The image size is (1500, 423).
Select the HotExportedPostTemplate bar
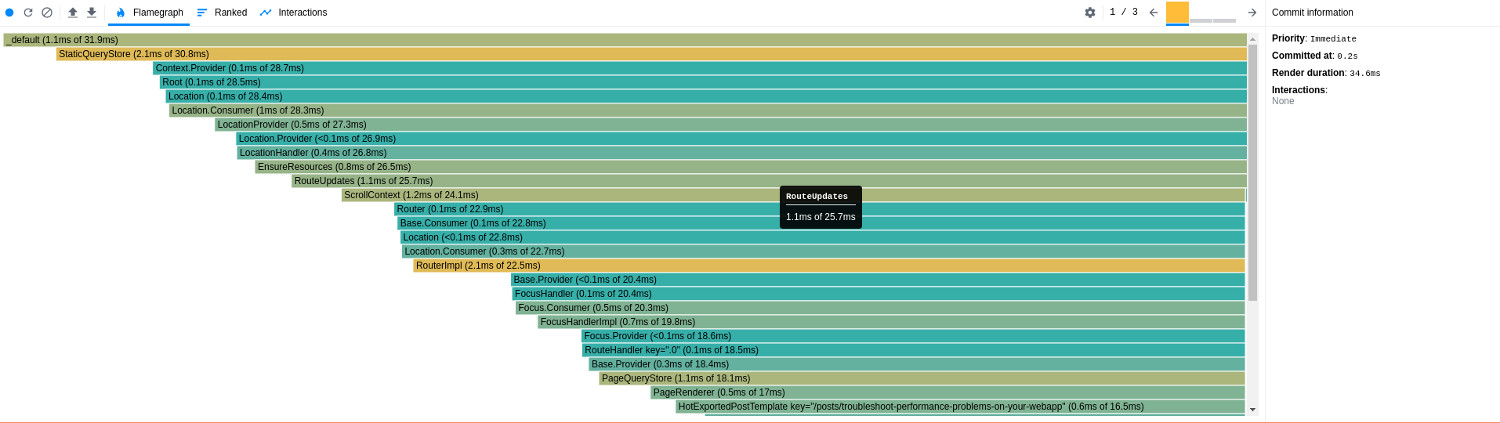pos(960,406)
